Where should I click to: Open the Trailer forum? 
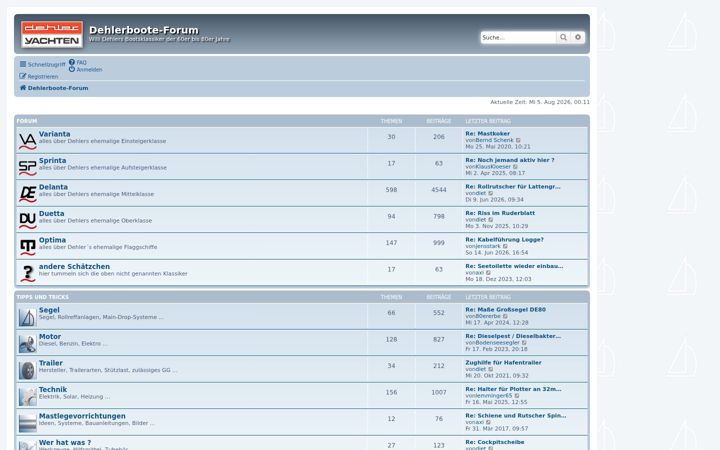51,363
